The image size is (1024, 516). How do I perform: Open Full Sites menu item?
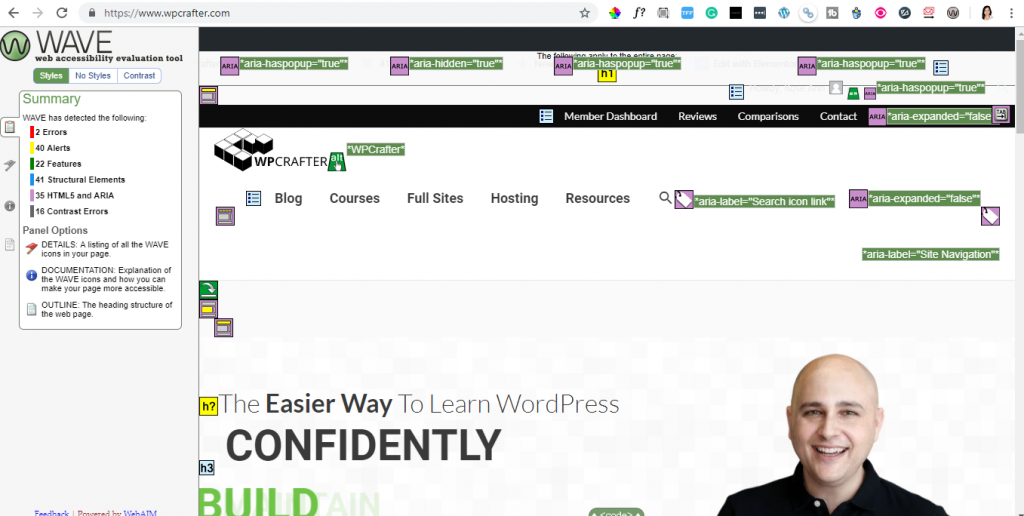pyautogui.click(x=435, y=198)
